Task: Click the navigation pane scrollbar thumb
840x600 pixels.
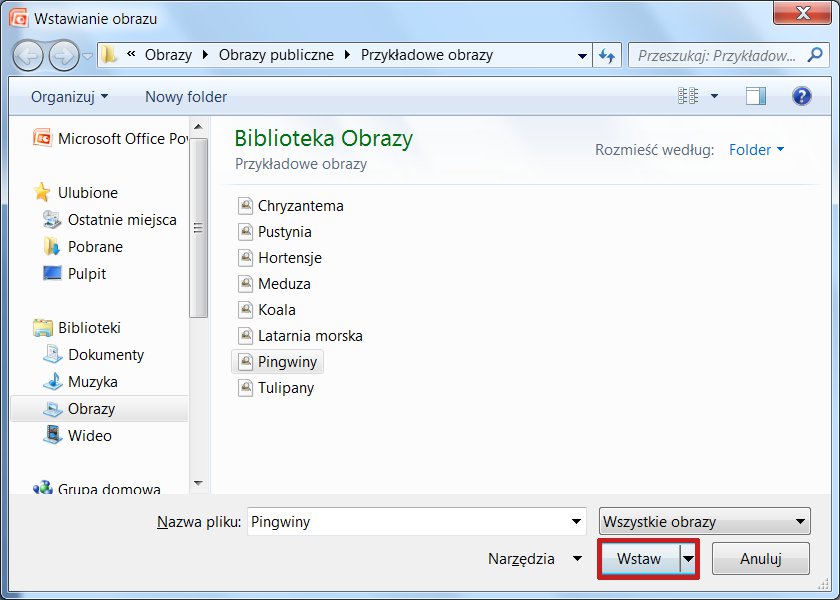Action: pyautogui.click(x=198, y=228)
